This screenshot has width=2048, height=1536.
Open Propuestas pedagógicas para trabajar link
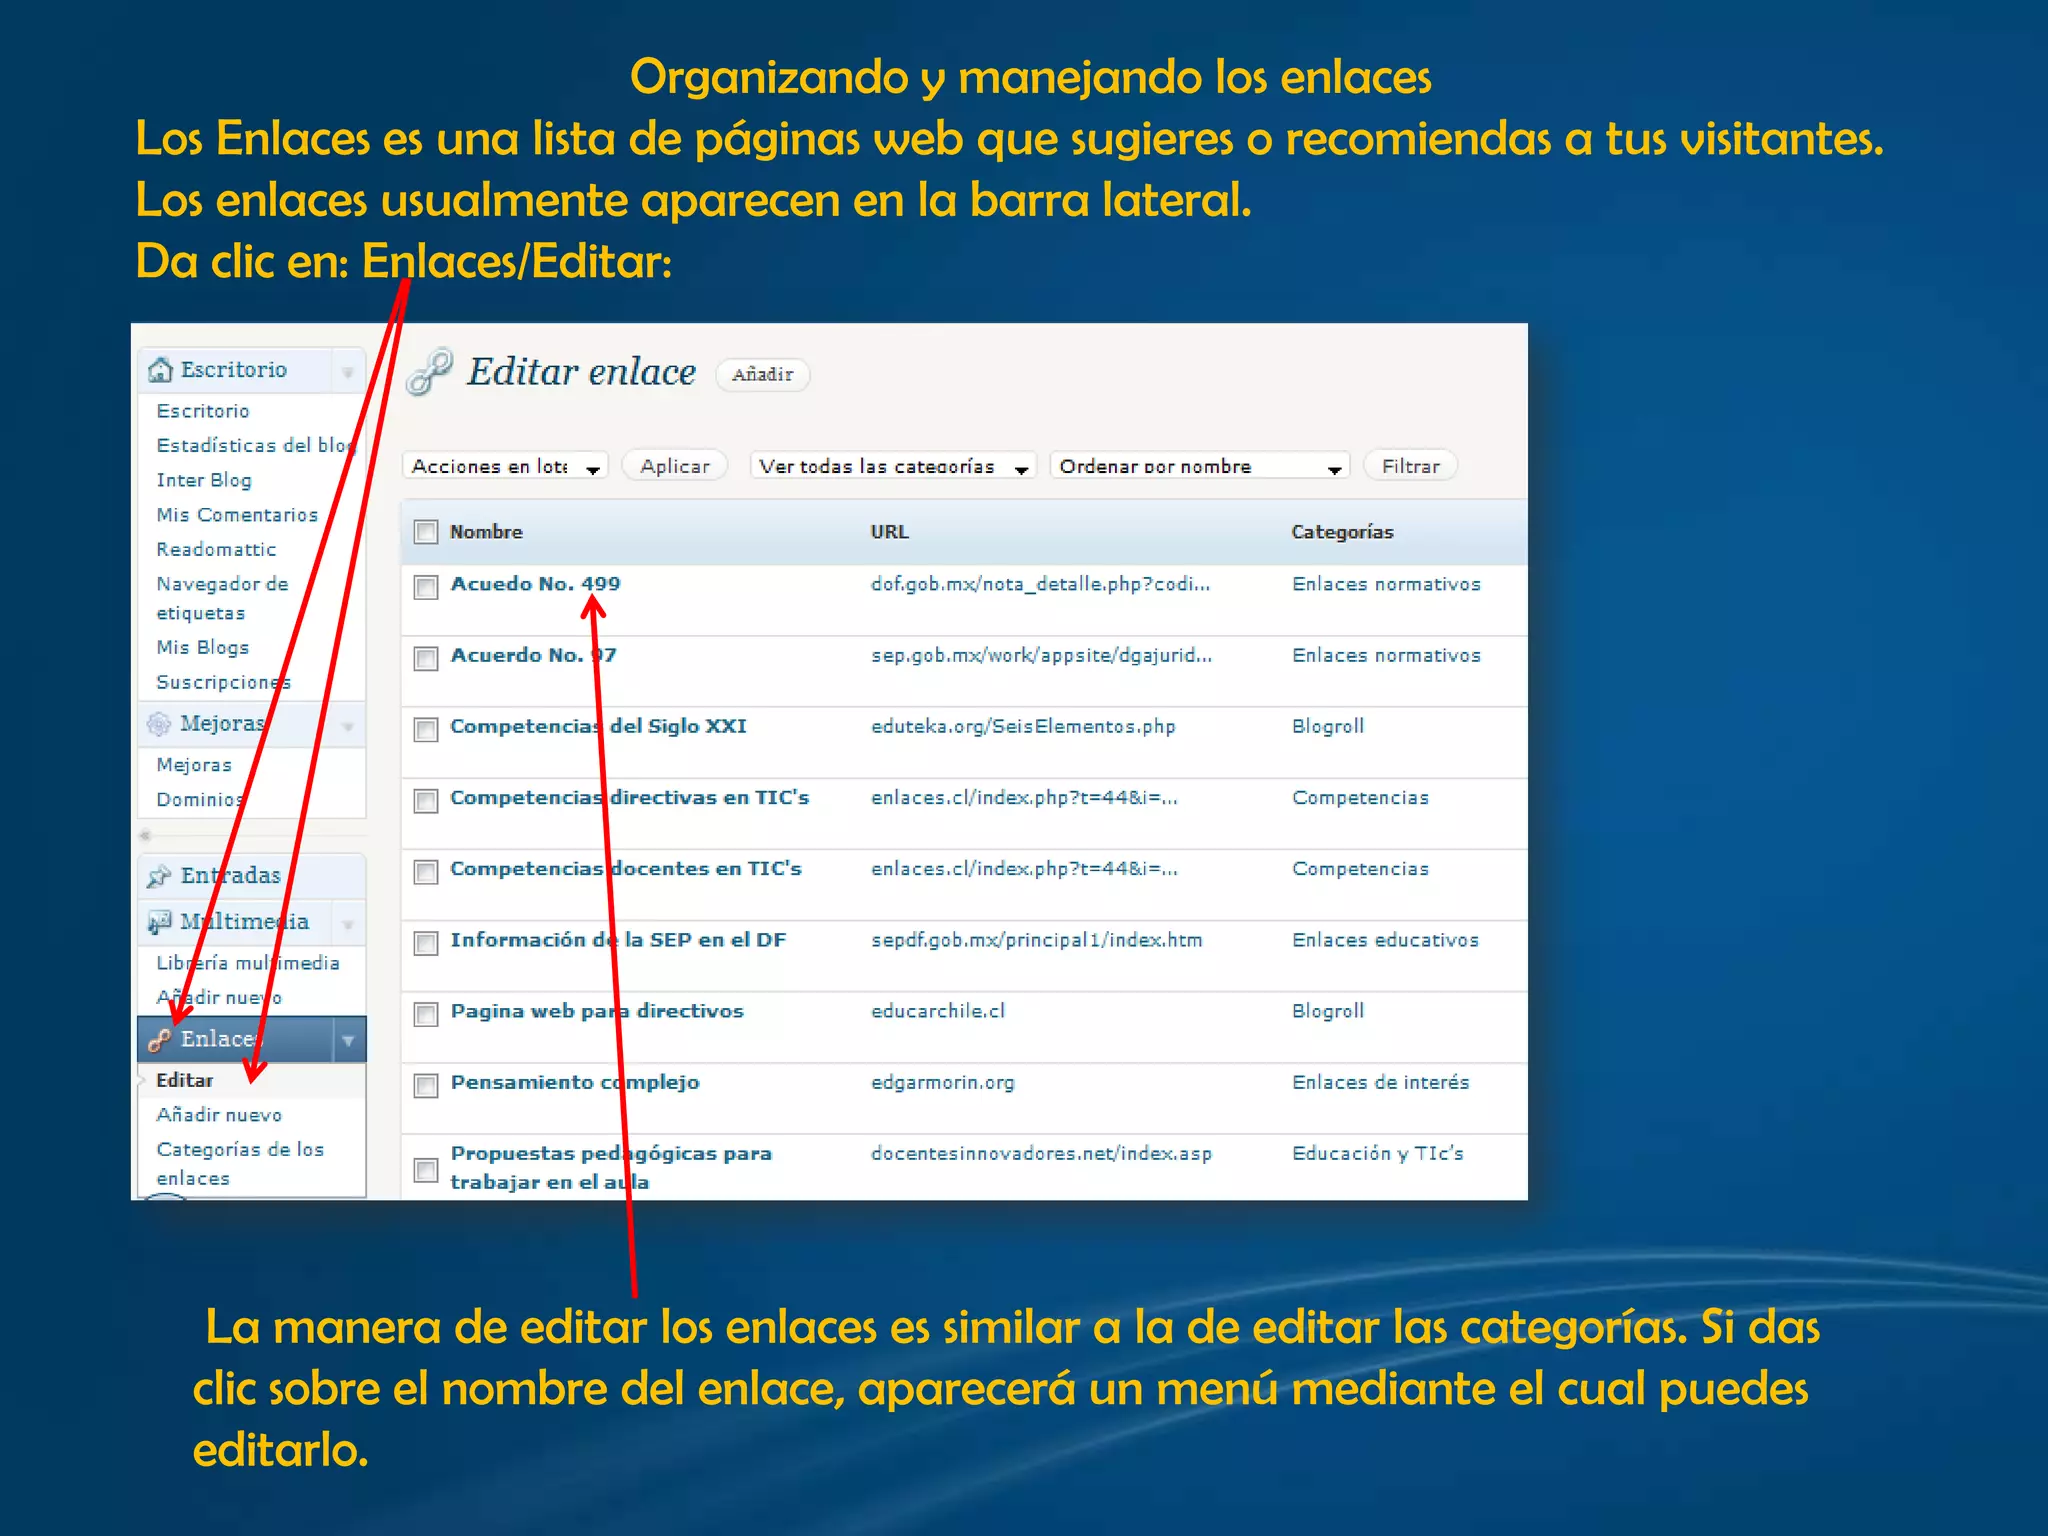pos(611,1167)
